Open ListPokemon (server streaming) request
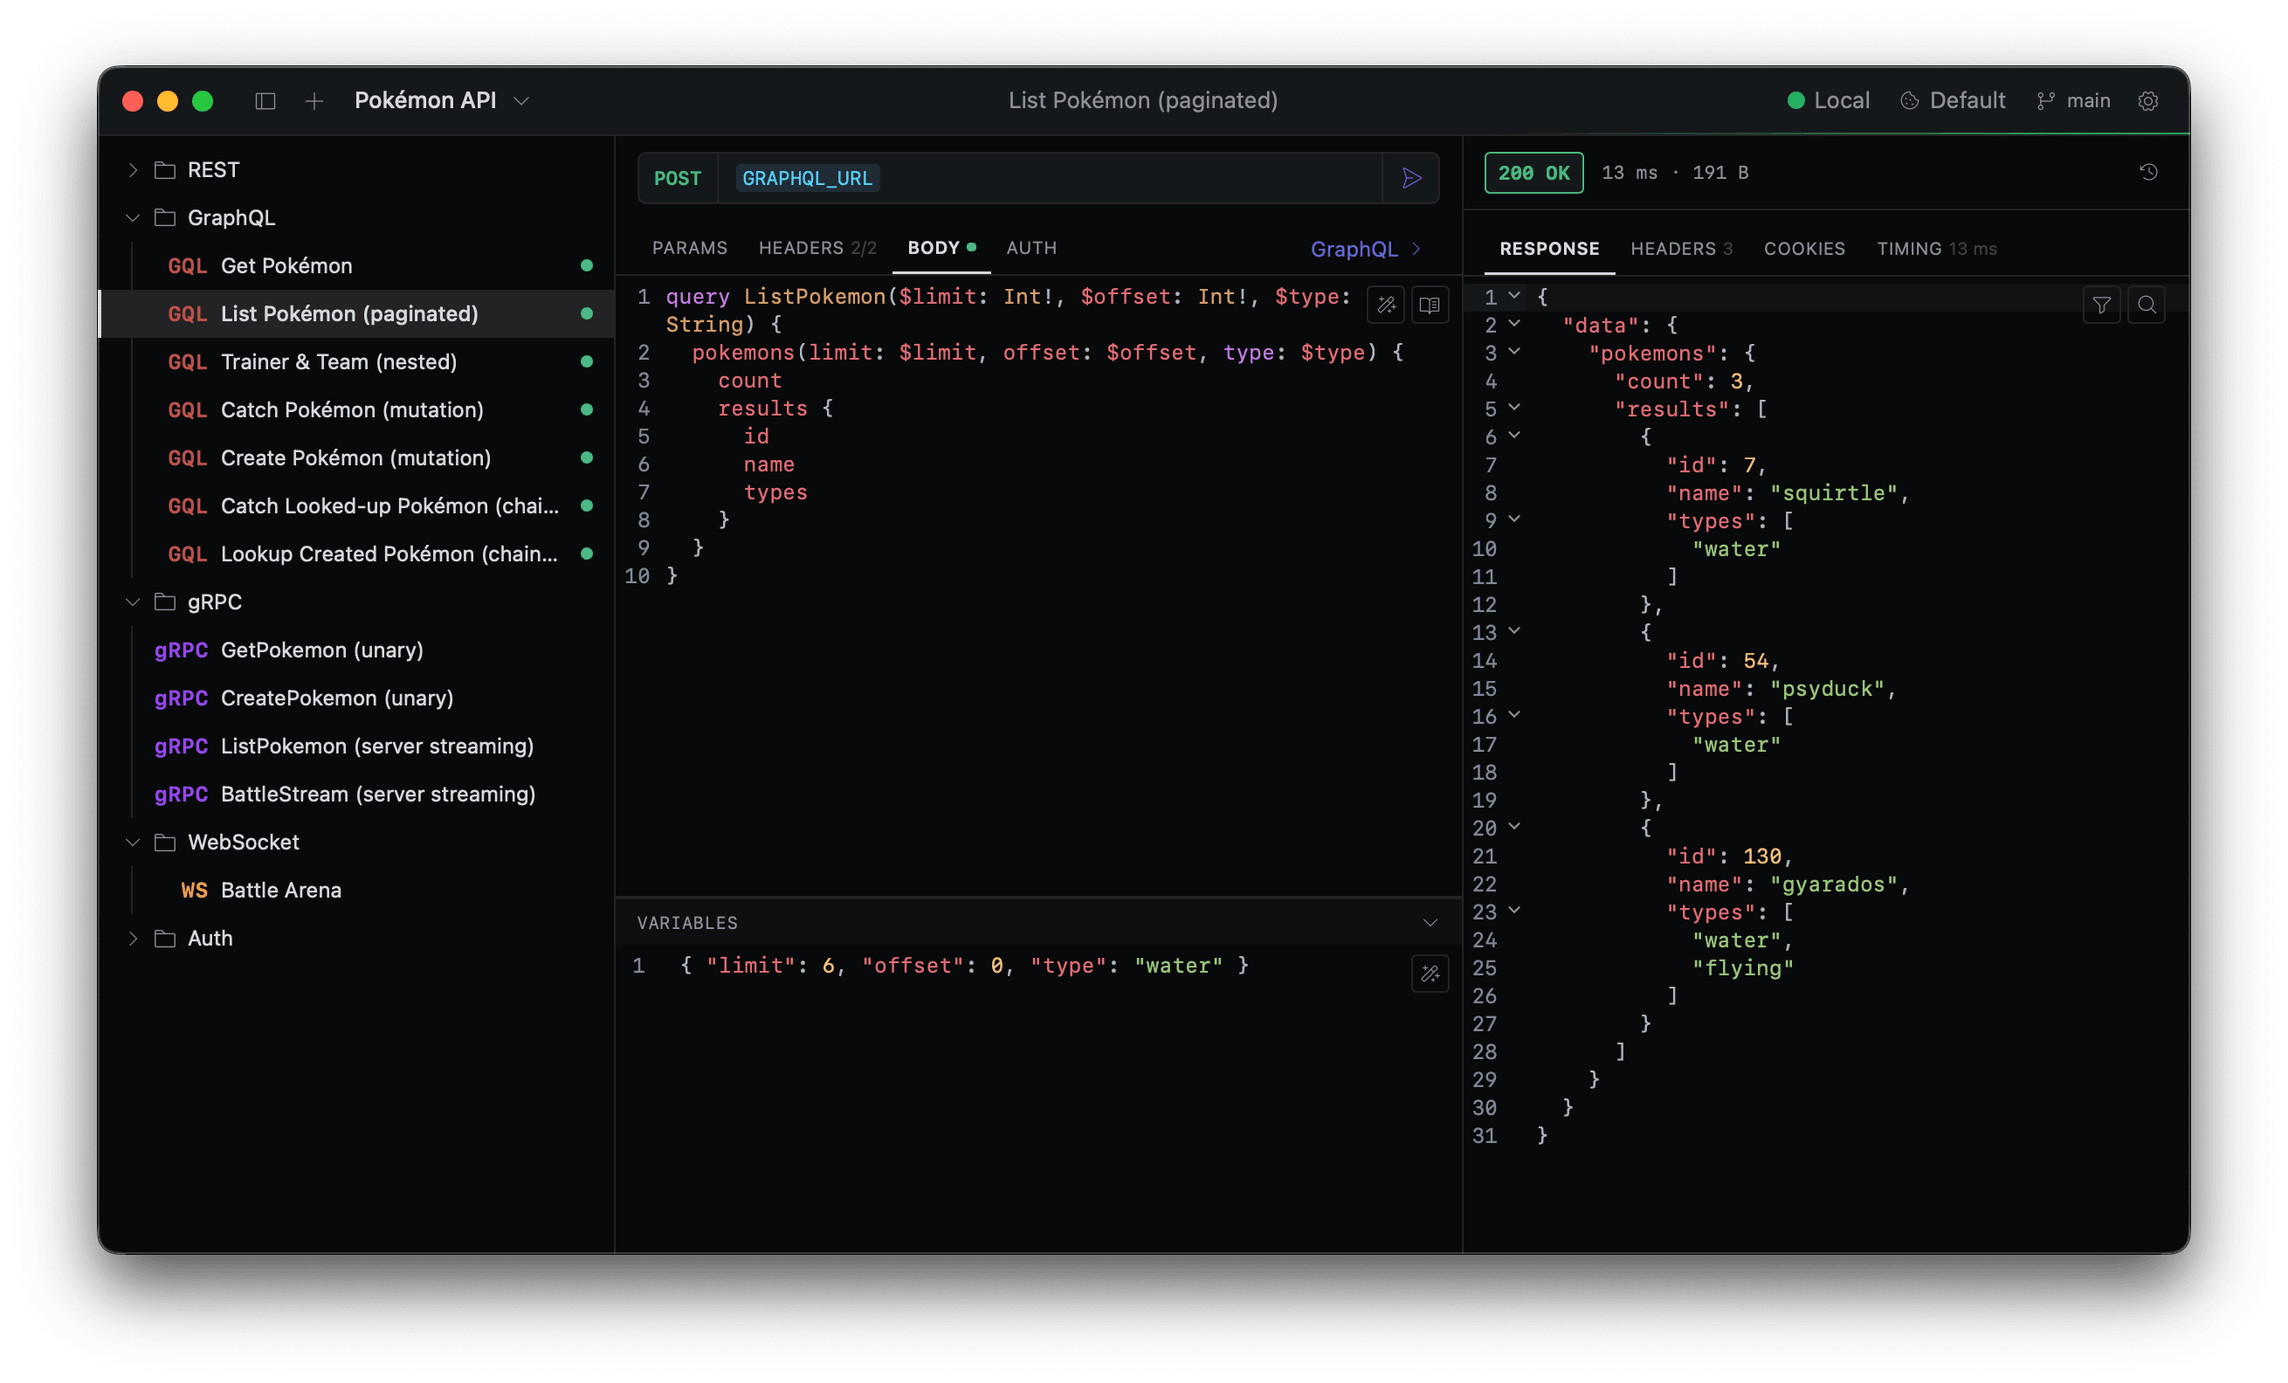 click(x=356, y=746)
